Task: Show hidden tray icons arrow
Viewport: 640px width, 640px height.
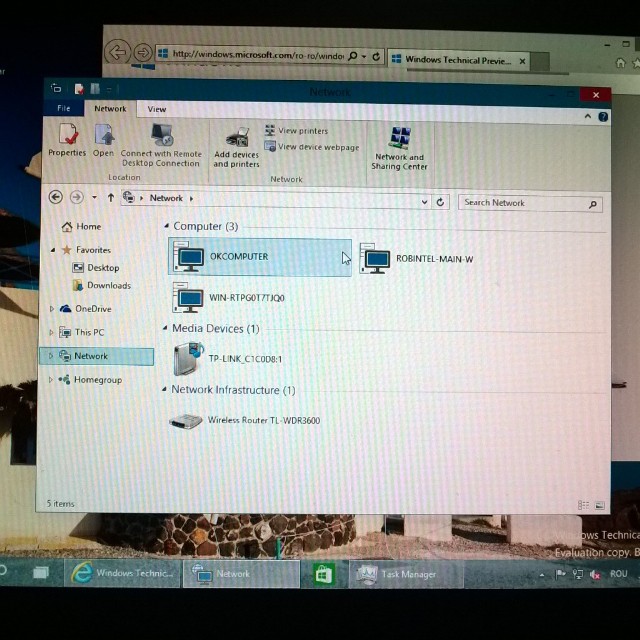Action: tap(542, 575)
